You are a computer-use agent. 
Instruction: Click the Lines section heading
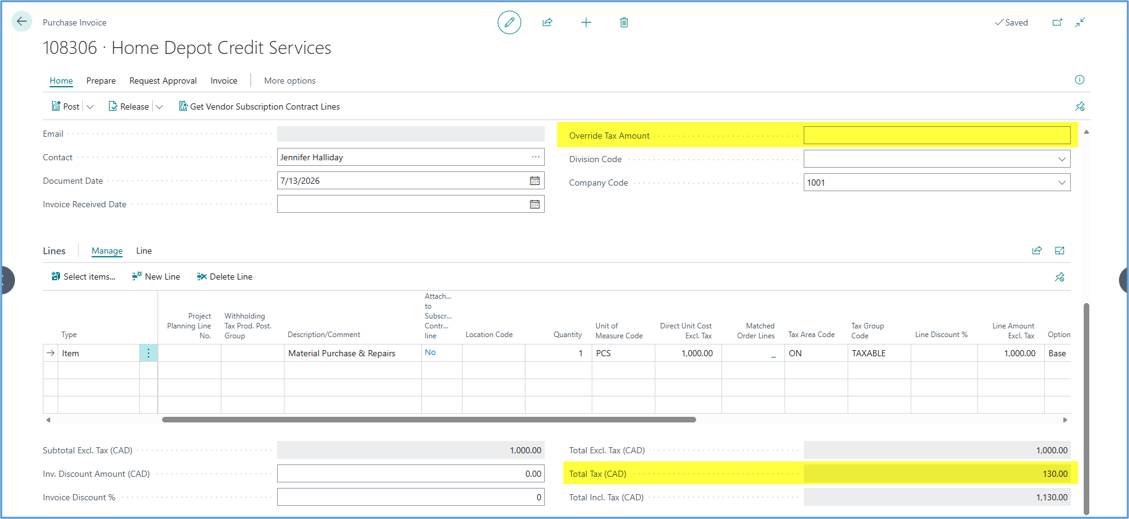point(54,251)
